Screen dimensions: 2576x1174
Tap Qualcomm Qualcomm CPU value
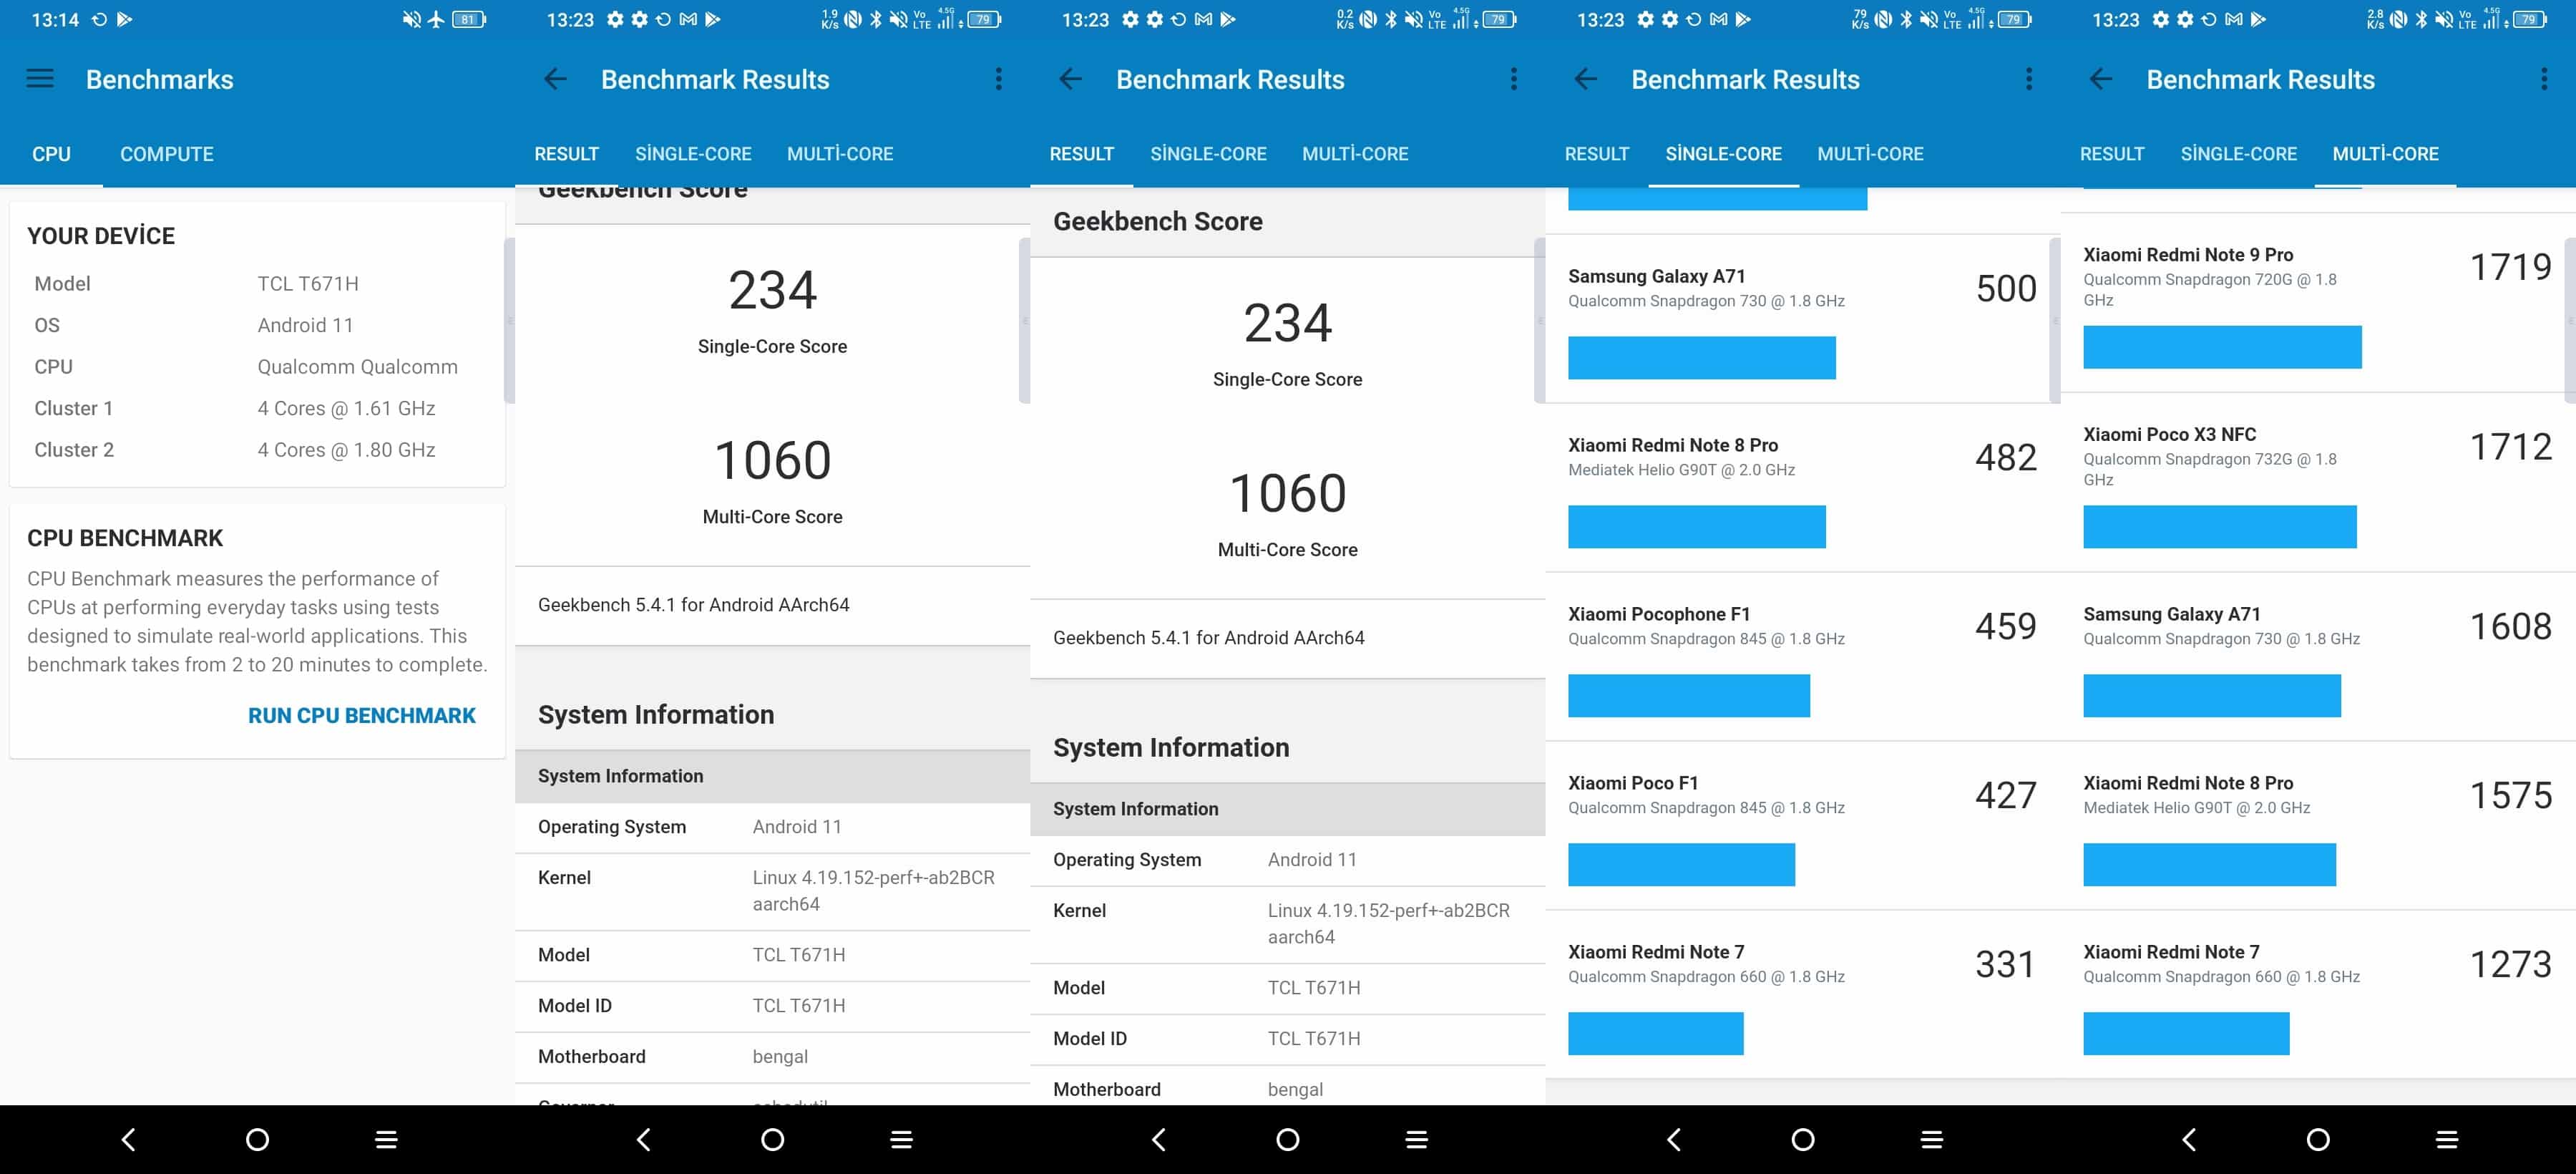pos(357,367)
